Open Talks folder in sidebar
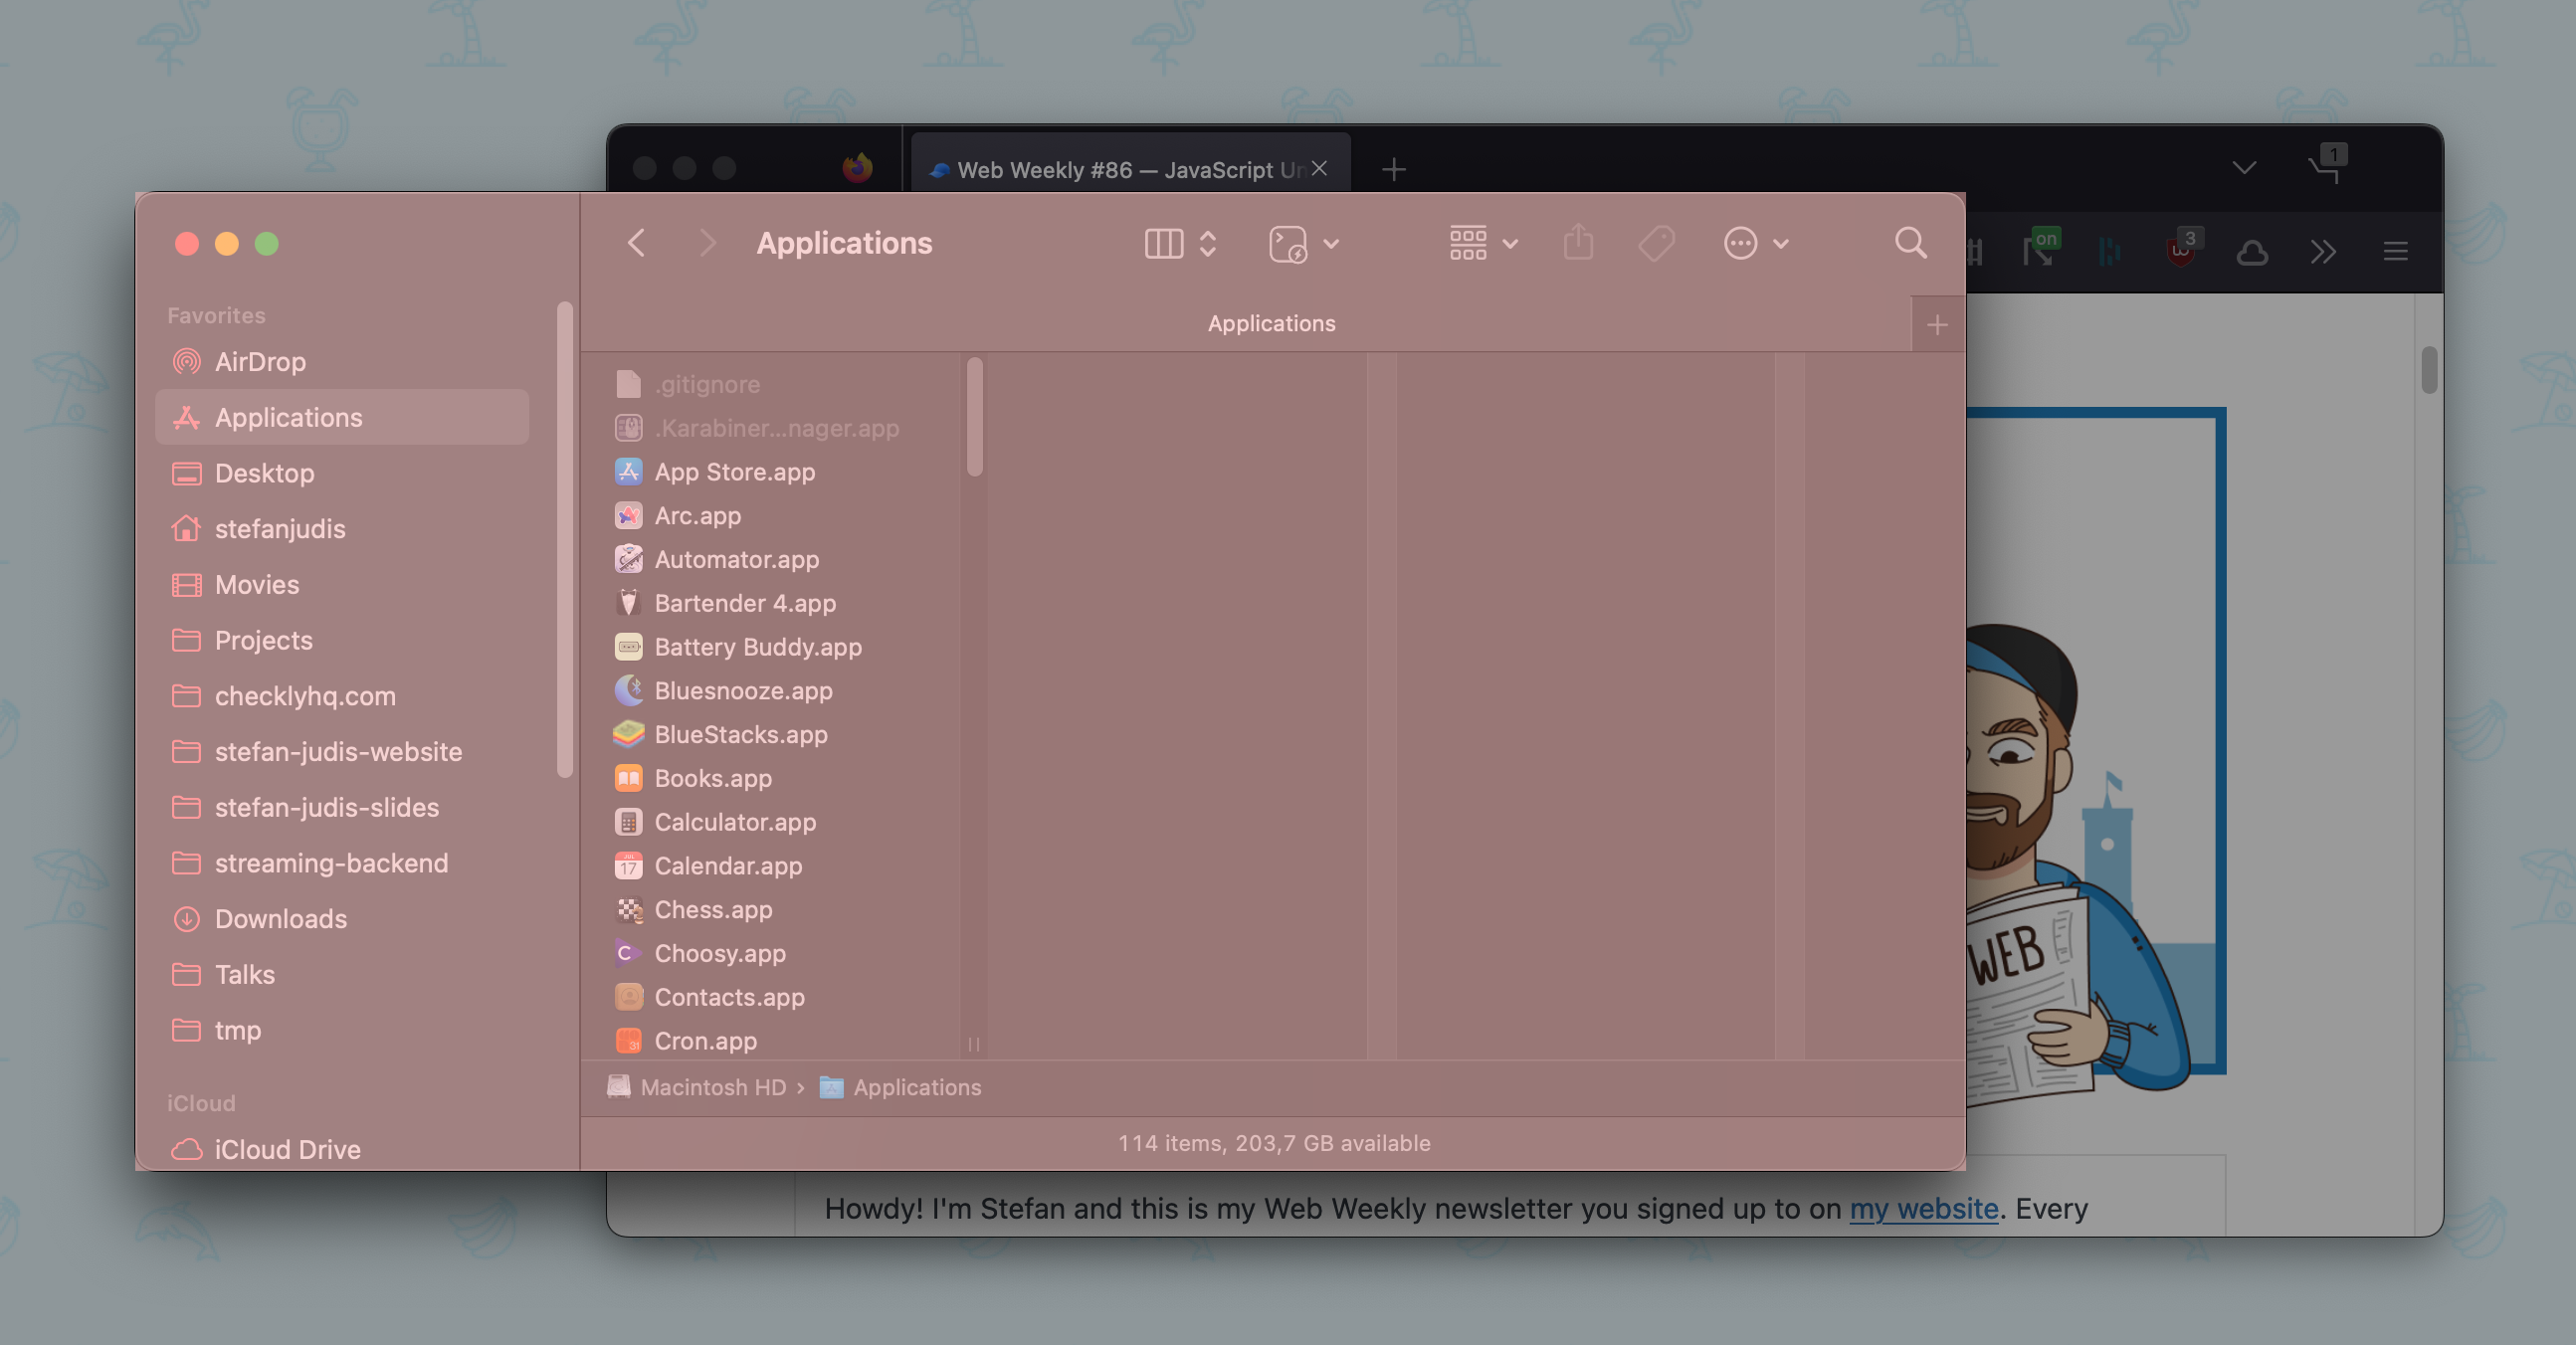This screenshot has width=2576, height=1345. click(341, 974)
